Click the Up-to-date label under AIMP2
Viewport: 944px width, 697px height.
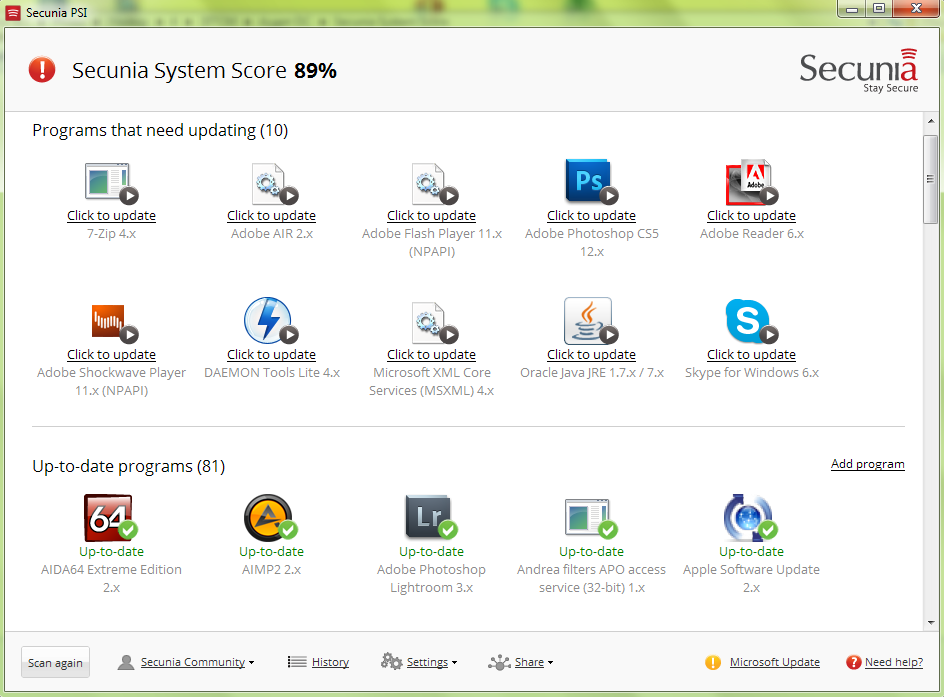272,551
